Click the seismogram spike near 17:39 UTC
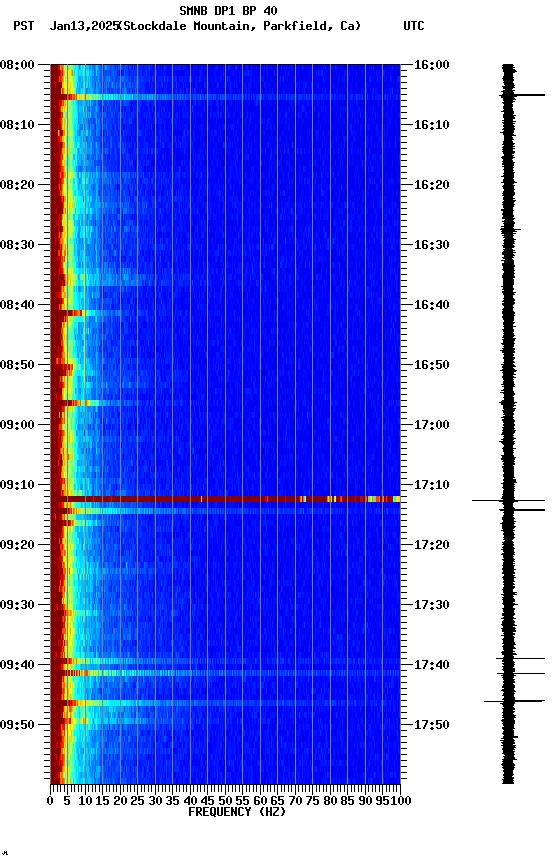The height and width of the screenshot is (864, 552). pos(521,659)
